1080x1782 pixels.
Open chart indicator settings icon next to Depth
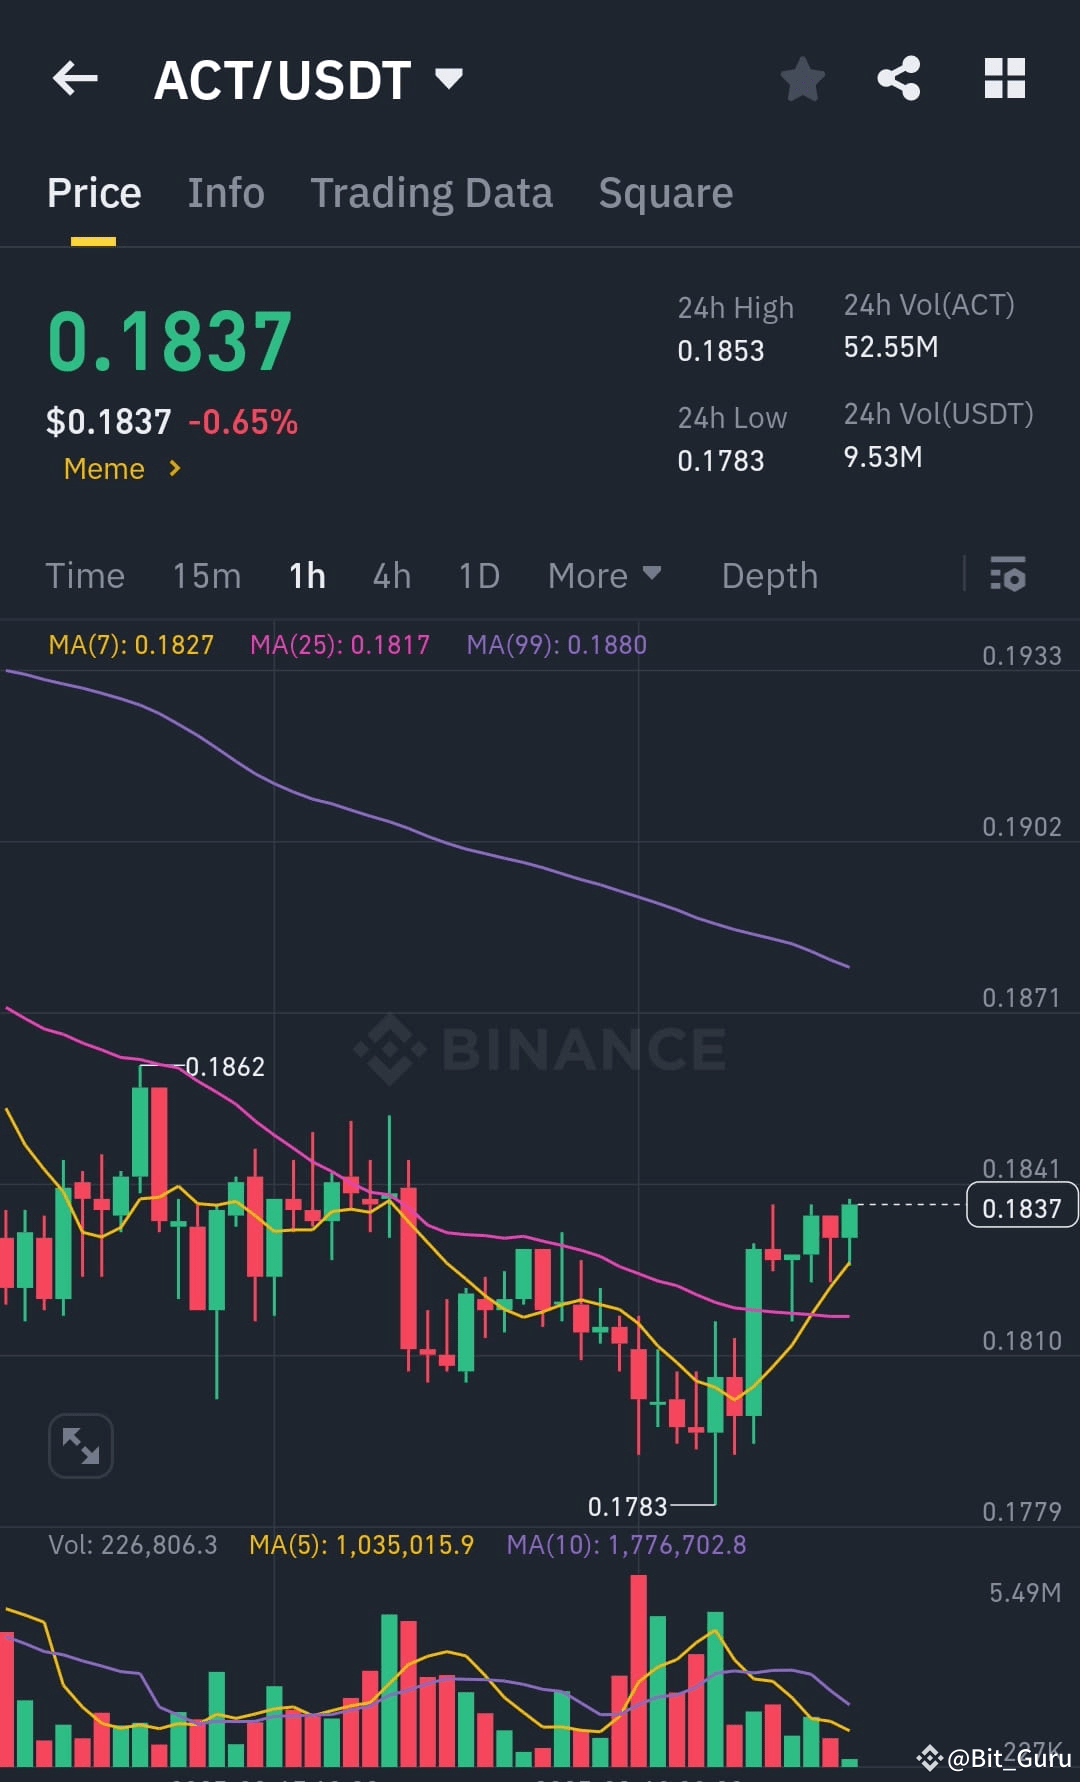pyautogui.click(x=1009, y=575)
